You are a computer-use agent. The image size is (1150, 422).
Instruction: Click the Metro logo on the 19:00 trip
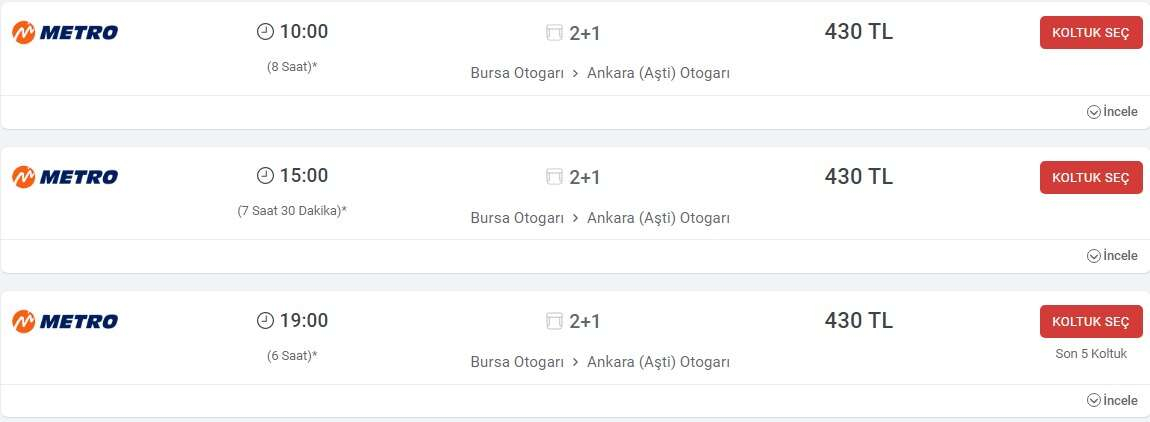(x=65, y=321)
